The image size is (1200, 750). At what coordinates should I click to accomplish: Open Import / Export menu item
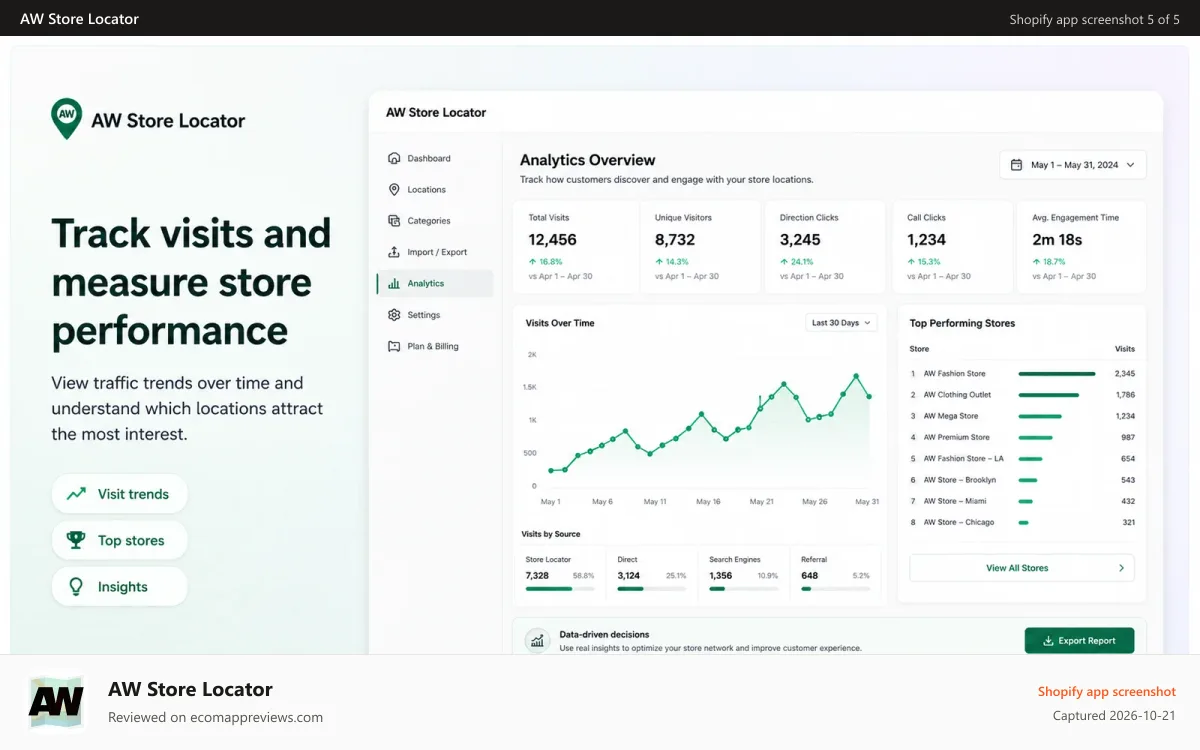pyautogui.click(x=435, y=252)
